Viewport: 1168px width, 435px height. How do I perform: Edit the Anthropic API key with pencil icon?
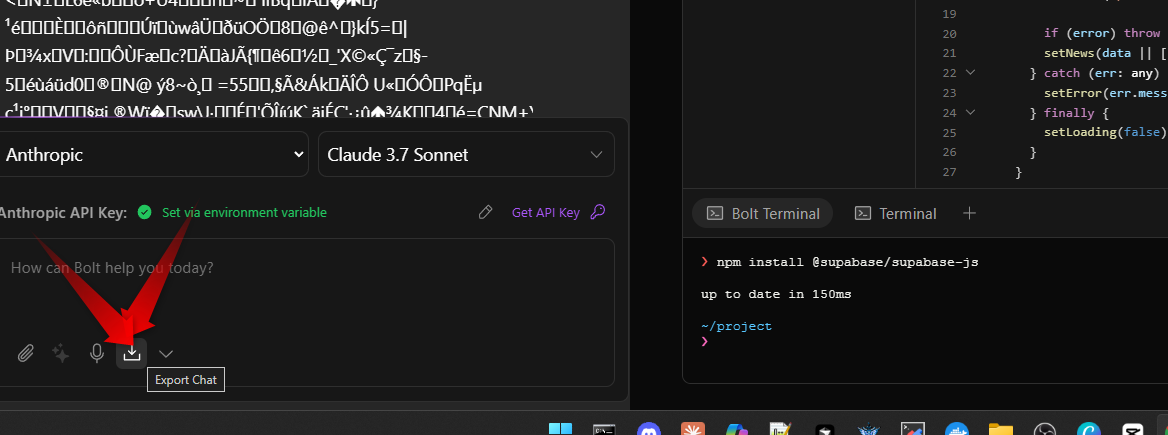pos(485,212)
